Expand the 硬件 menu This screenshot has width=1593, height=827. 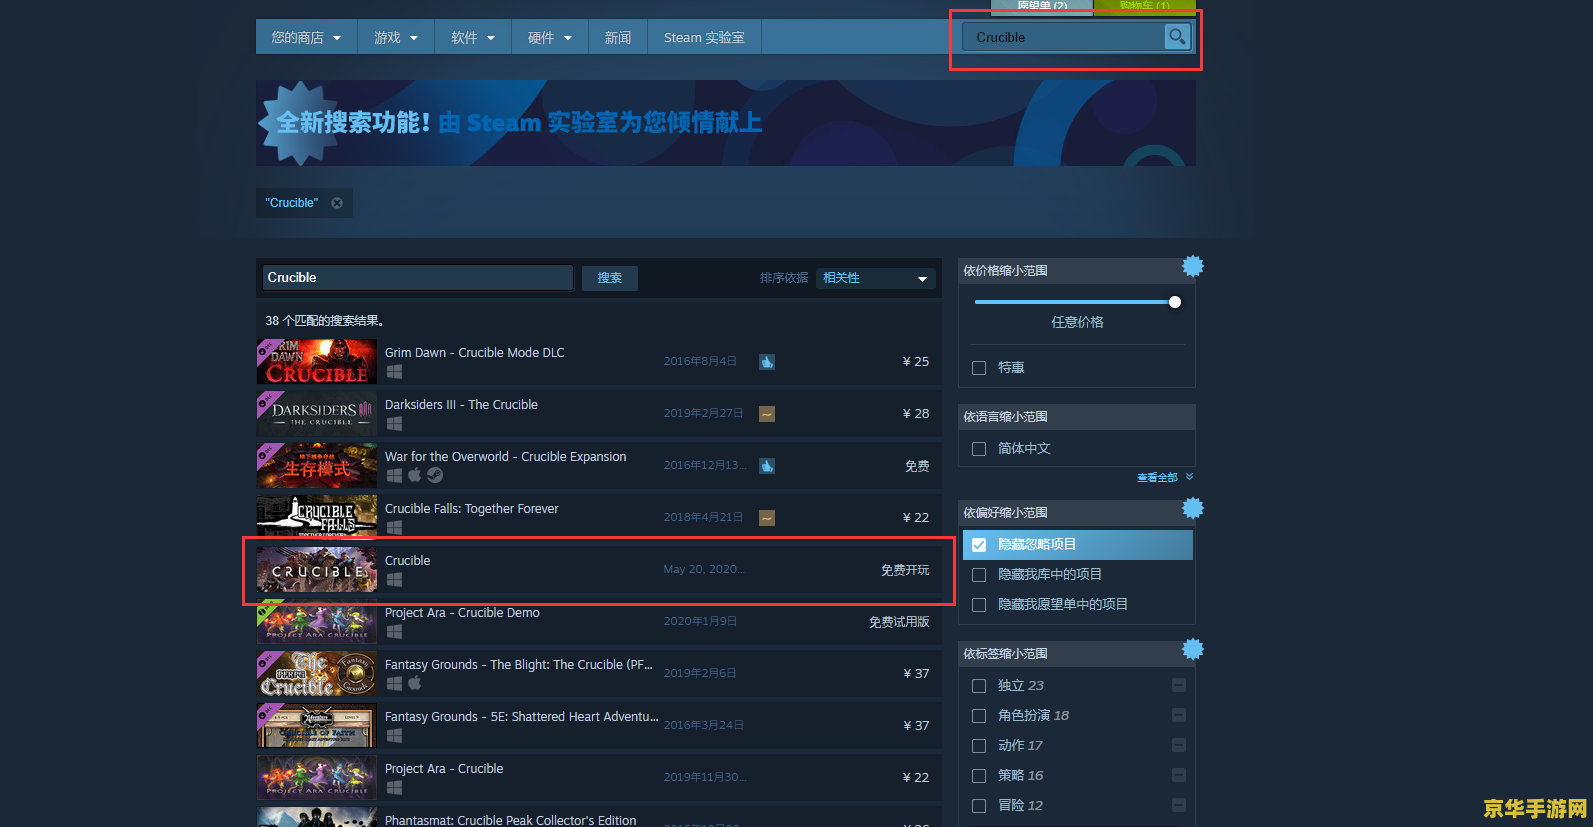point(550,37)
